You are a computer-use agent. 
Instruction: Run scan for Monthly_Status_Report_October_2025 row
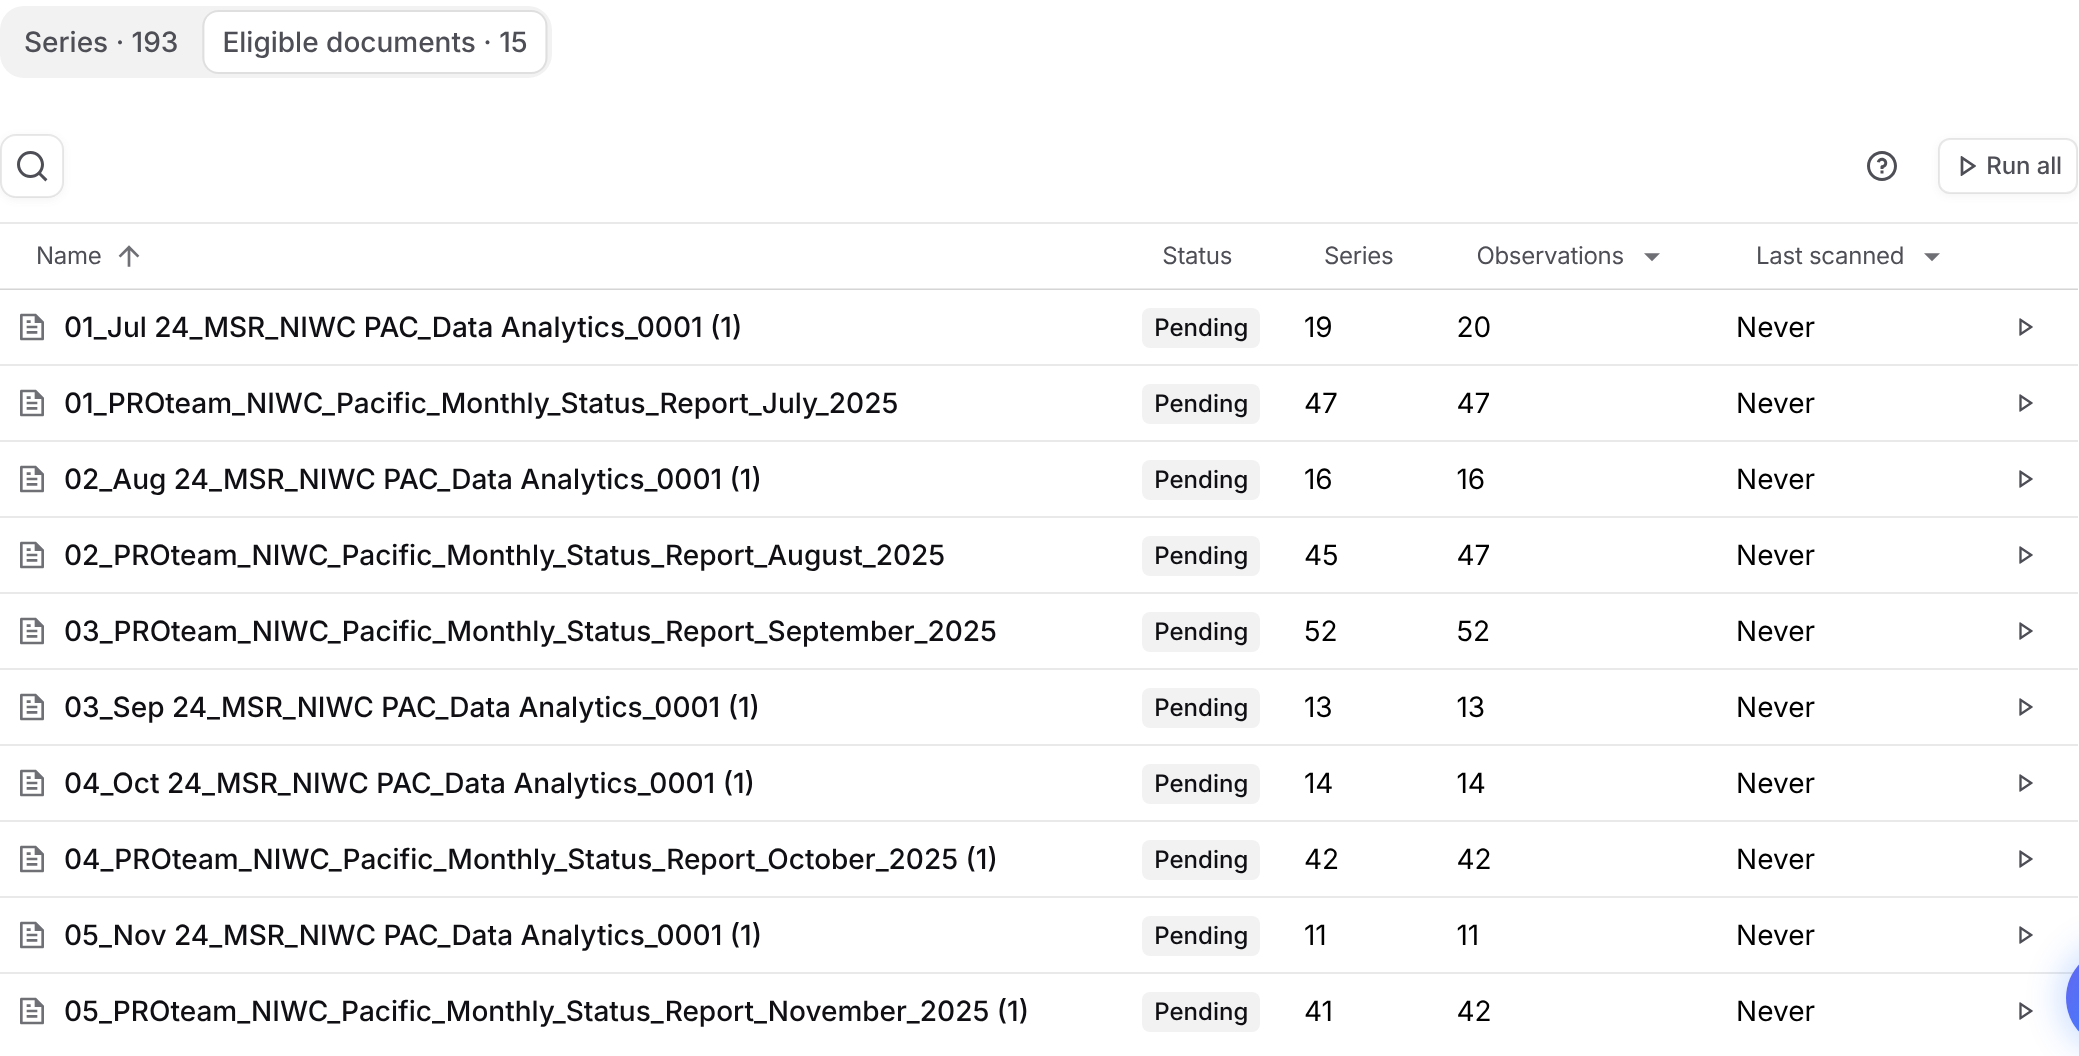click(2025, 859)
